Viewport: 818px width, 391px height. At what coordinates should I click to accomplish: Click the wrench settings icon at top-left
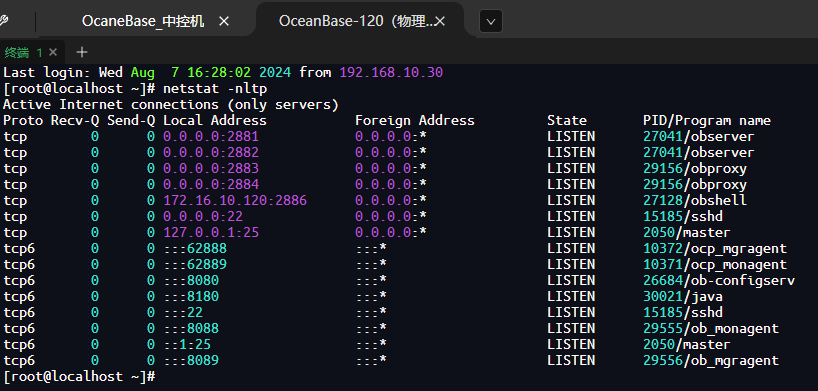coord(3,21)
